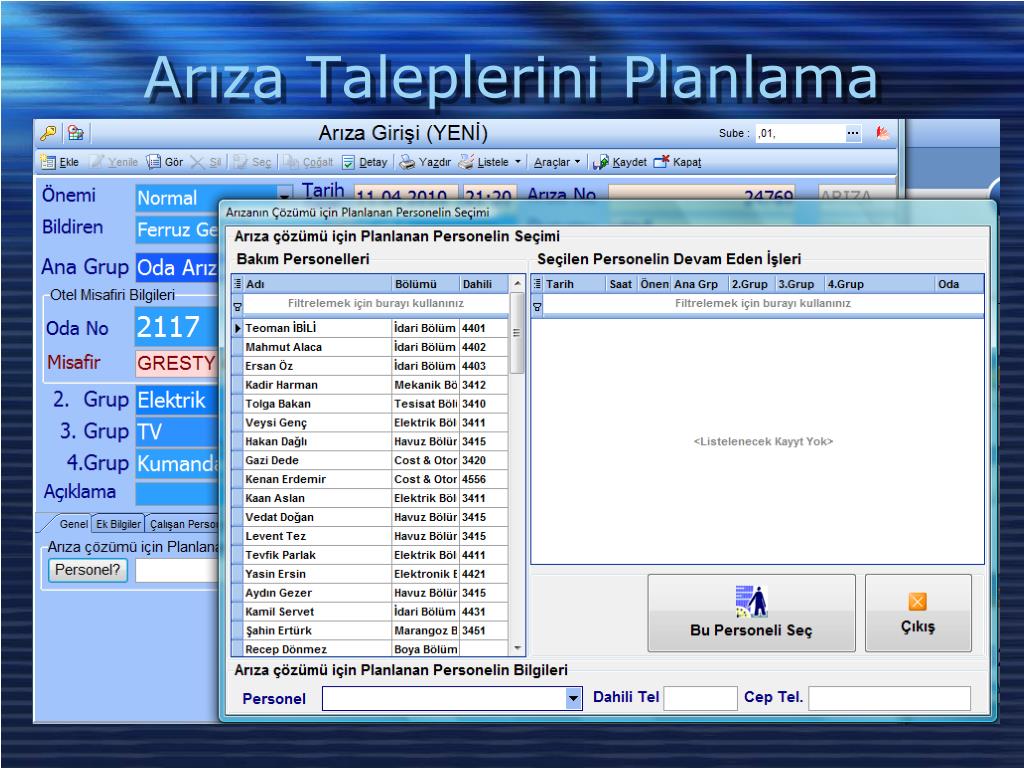Click the Personel? button
This screenshot has height=768, width=1024.
88,570
